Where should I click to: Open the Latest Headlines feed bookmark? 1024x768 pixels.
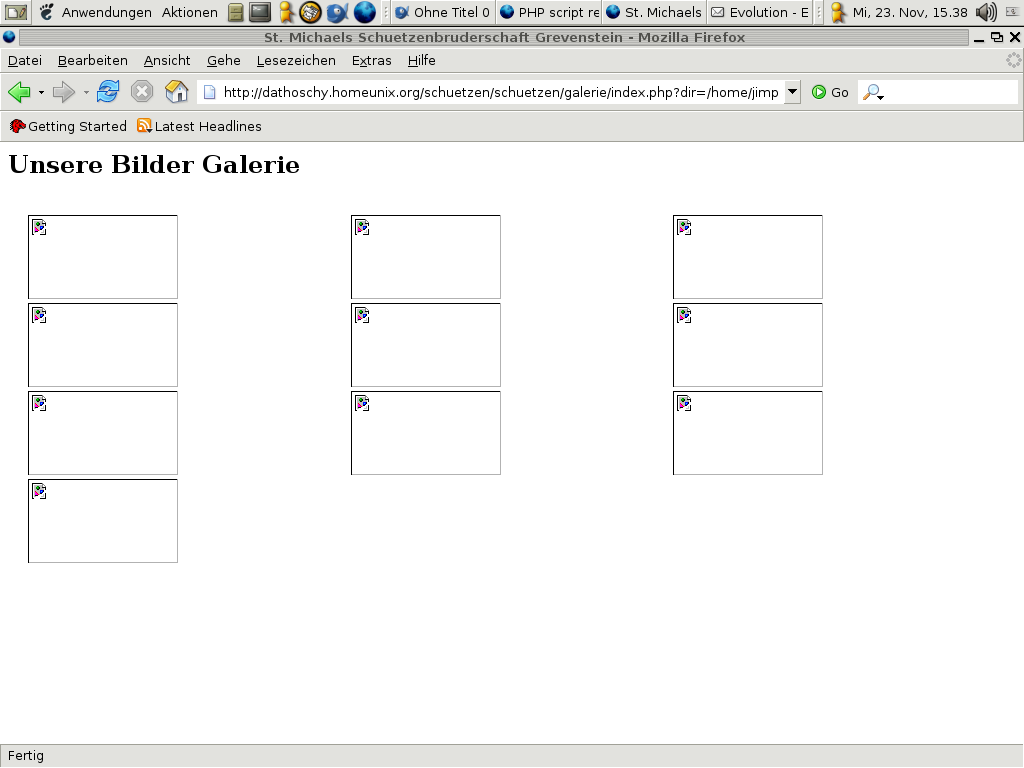click(x=199, y=126)
